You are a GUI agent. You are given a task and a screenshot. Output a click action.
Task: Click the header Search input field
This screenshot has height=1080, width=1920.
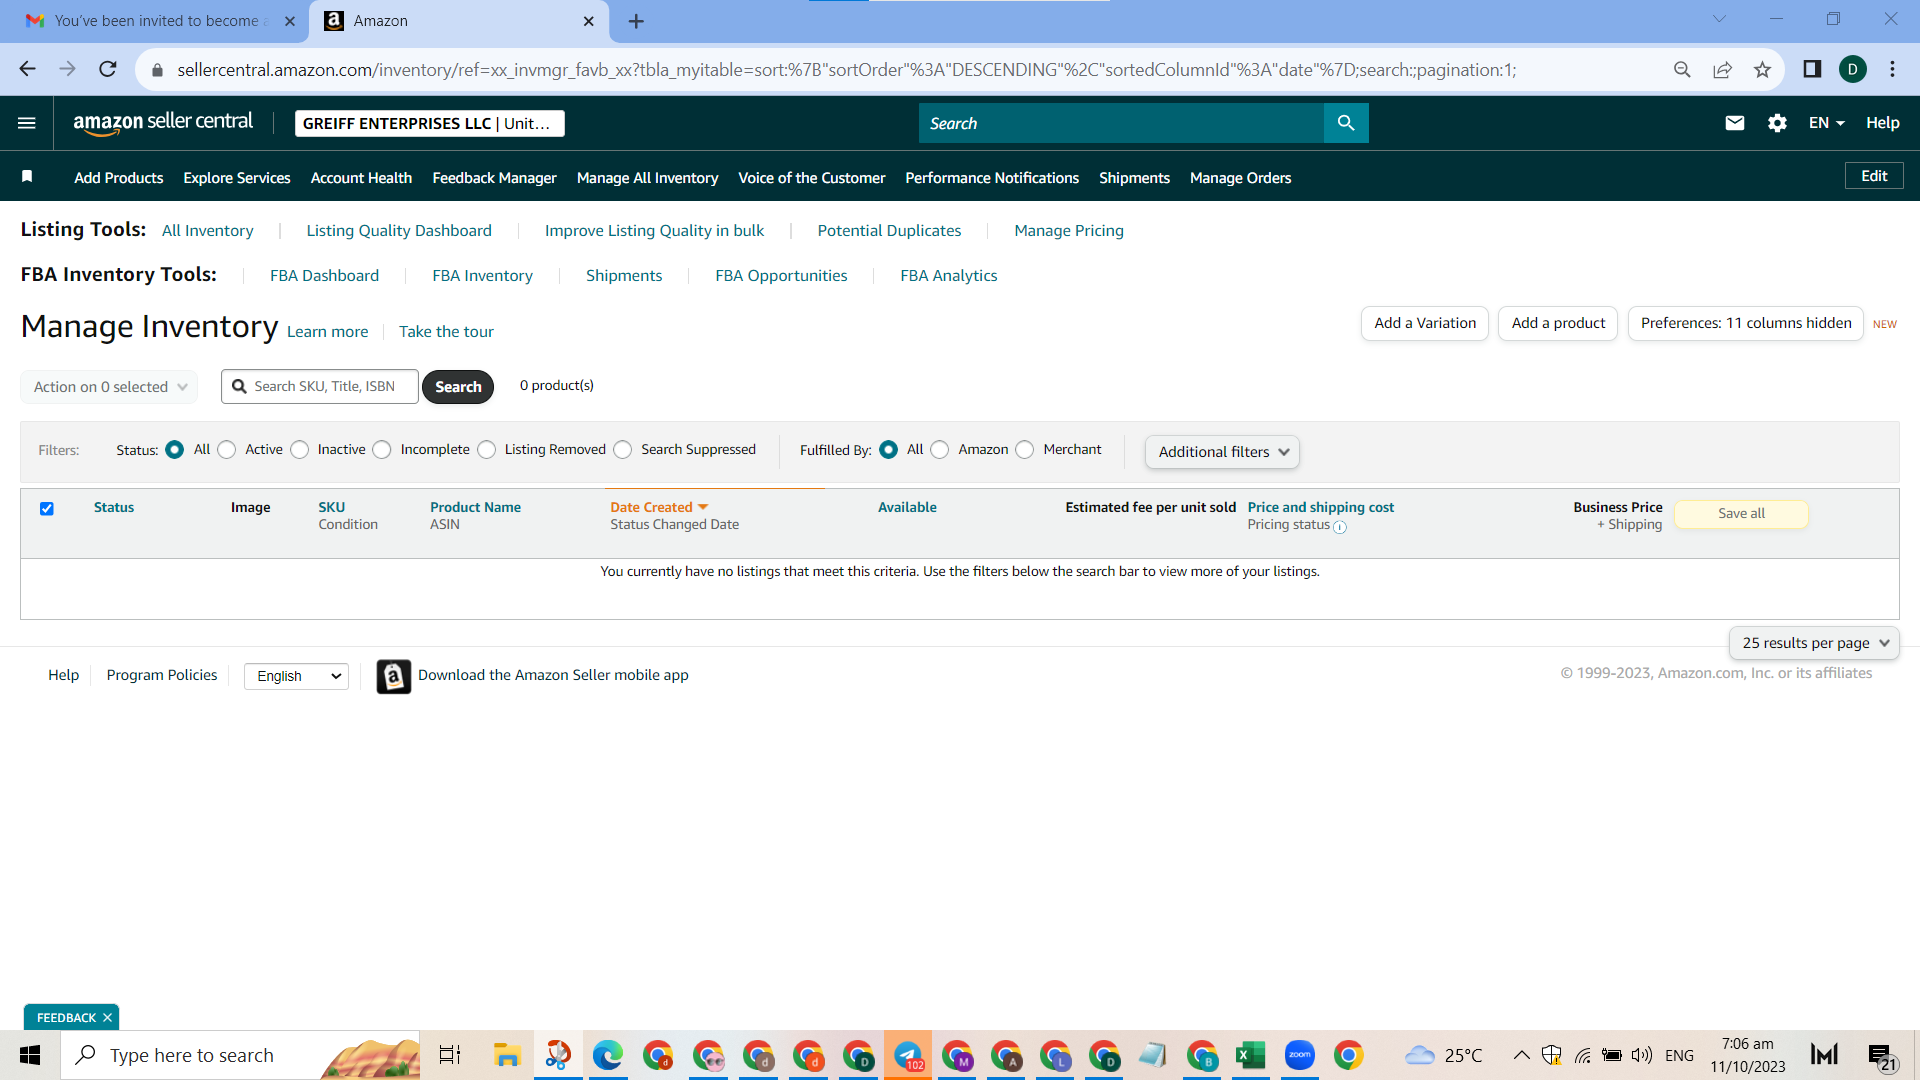1121,123
